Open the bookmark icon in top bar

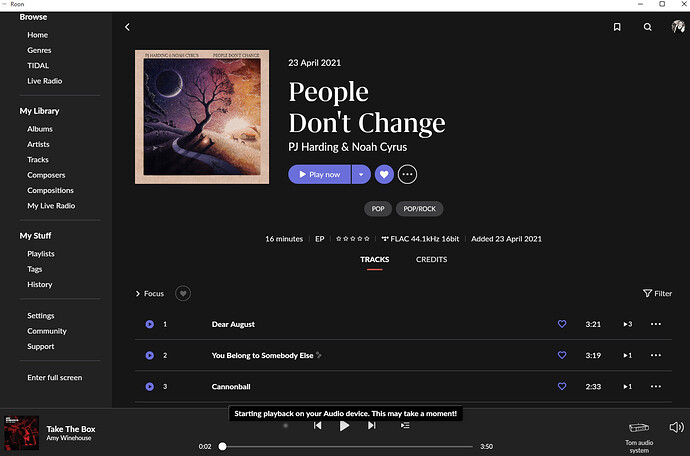617,27
